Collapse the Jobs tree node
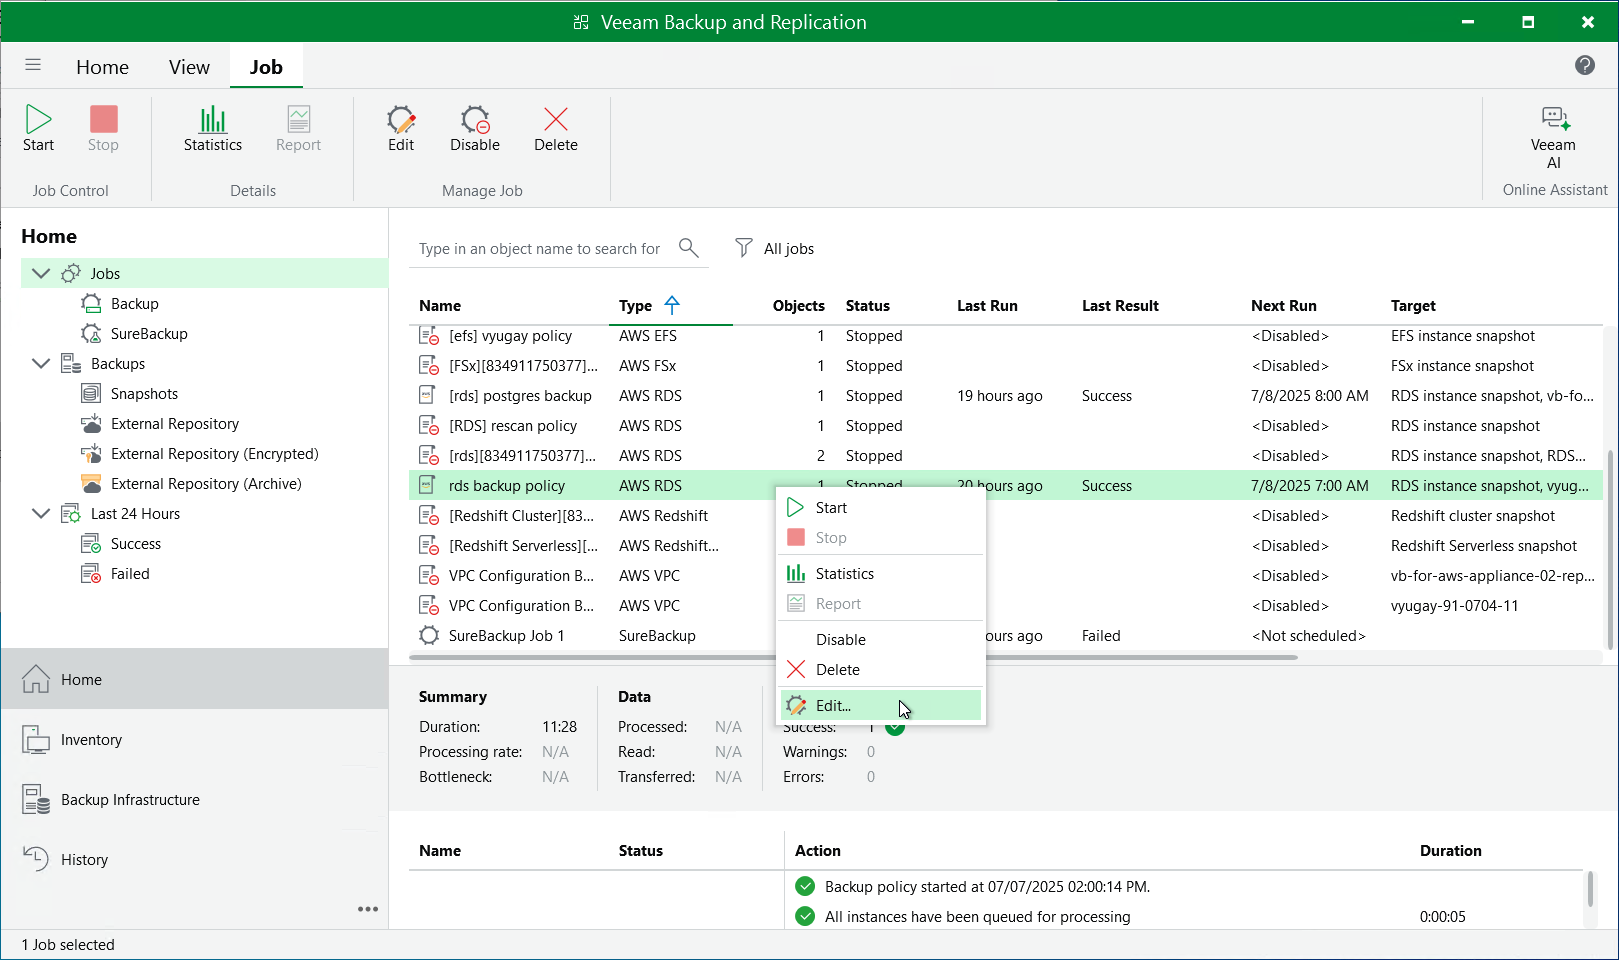The width and height of the screenshot is (1619, 960). 41,273
